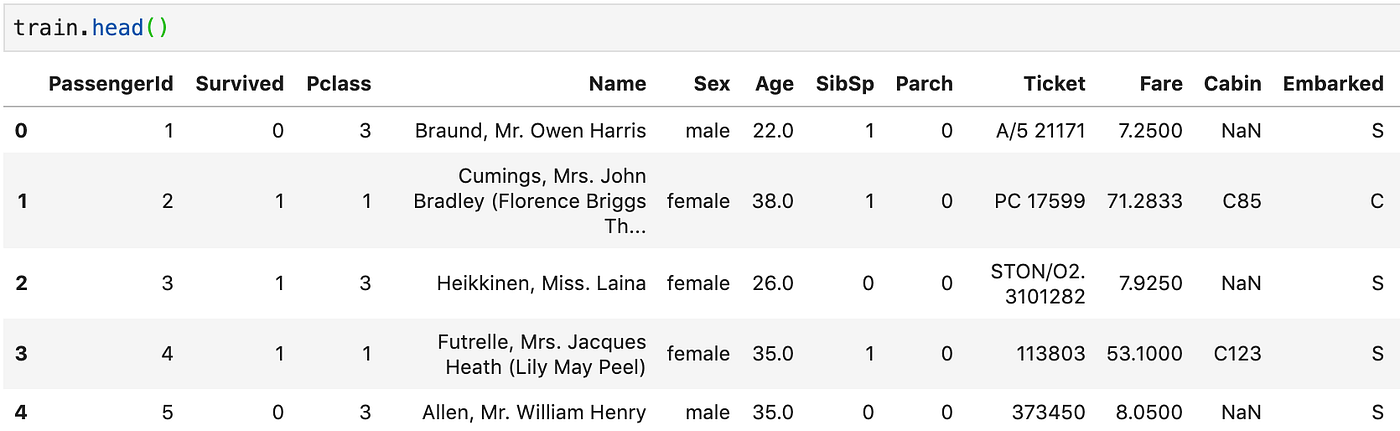This screenshot has width=1400, height=431.
Task: Select the ticket cell PC 17599
Action: tap(1040, 201)
